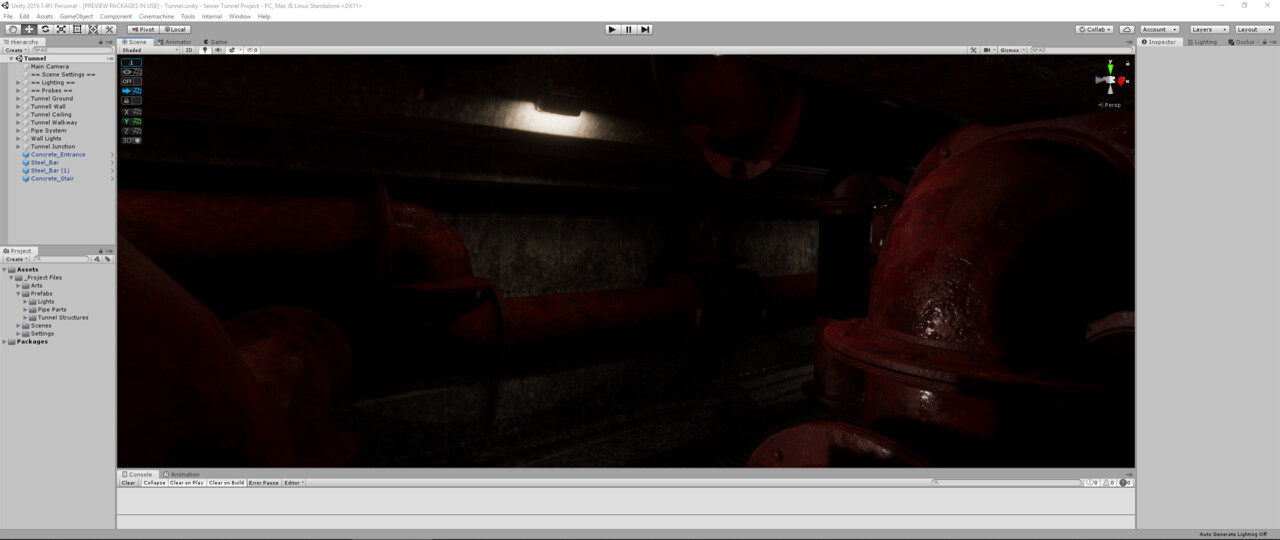Open the cloud services button
Image resolution: width=1280 pixels, height=540 pixels.
click(1127, 29)
